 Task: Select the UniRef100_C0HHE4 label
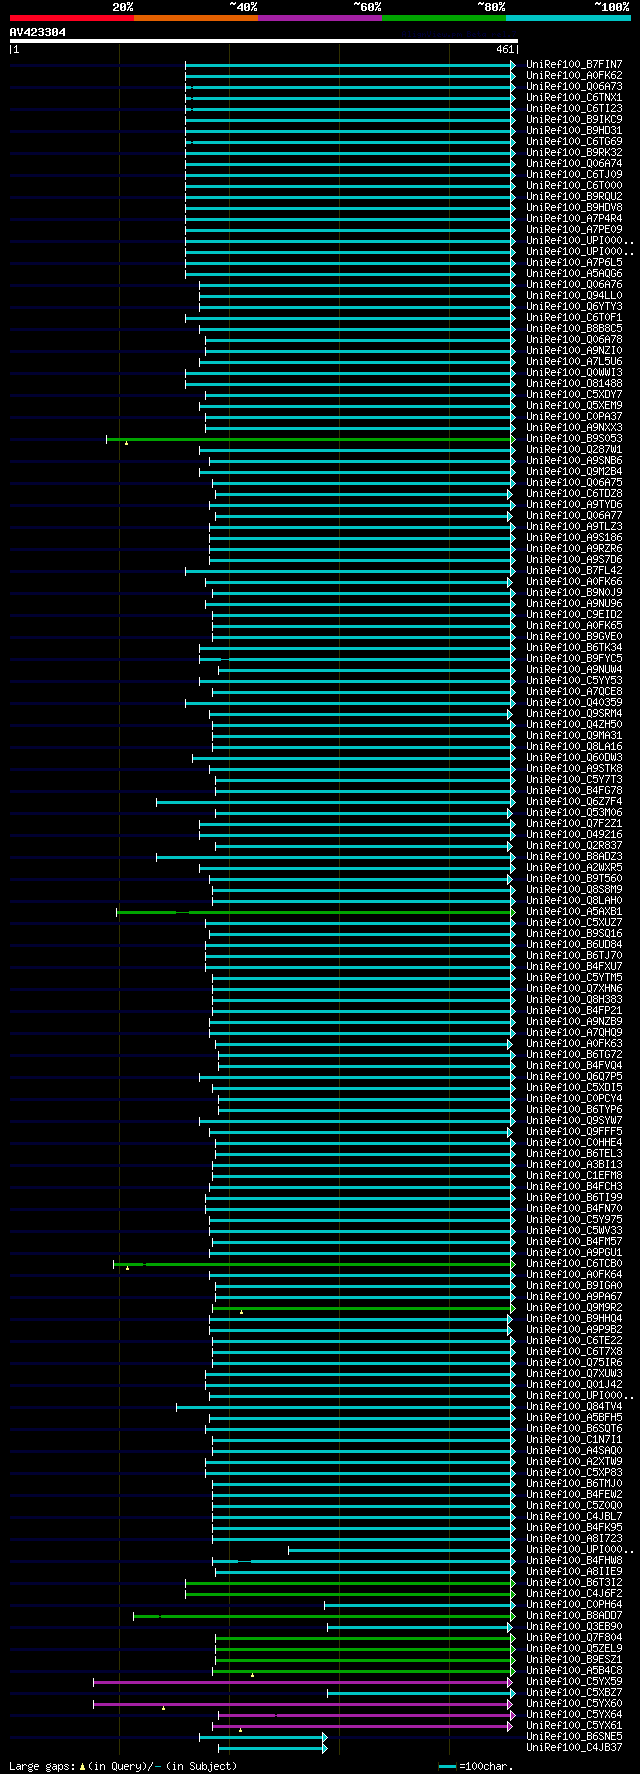point(574,1143)
